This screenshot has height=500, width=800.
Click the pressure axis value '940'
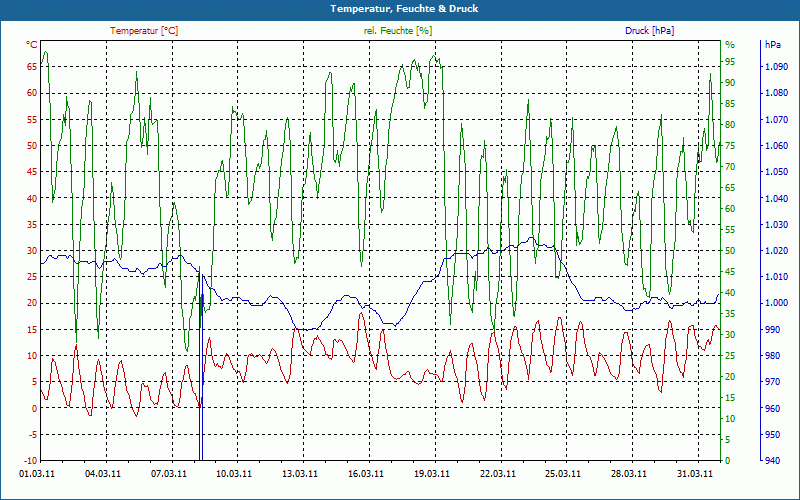pos(773,461)
